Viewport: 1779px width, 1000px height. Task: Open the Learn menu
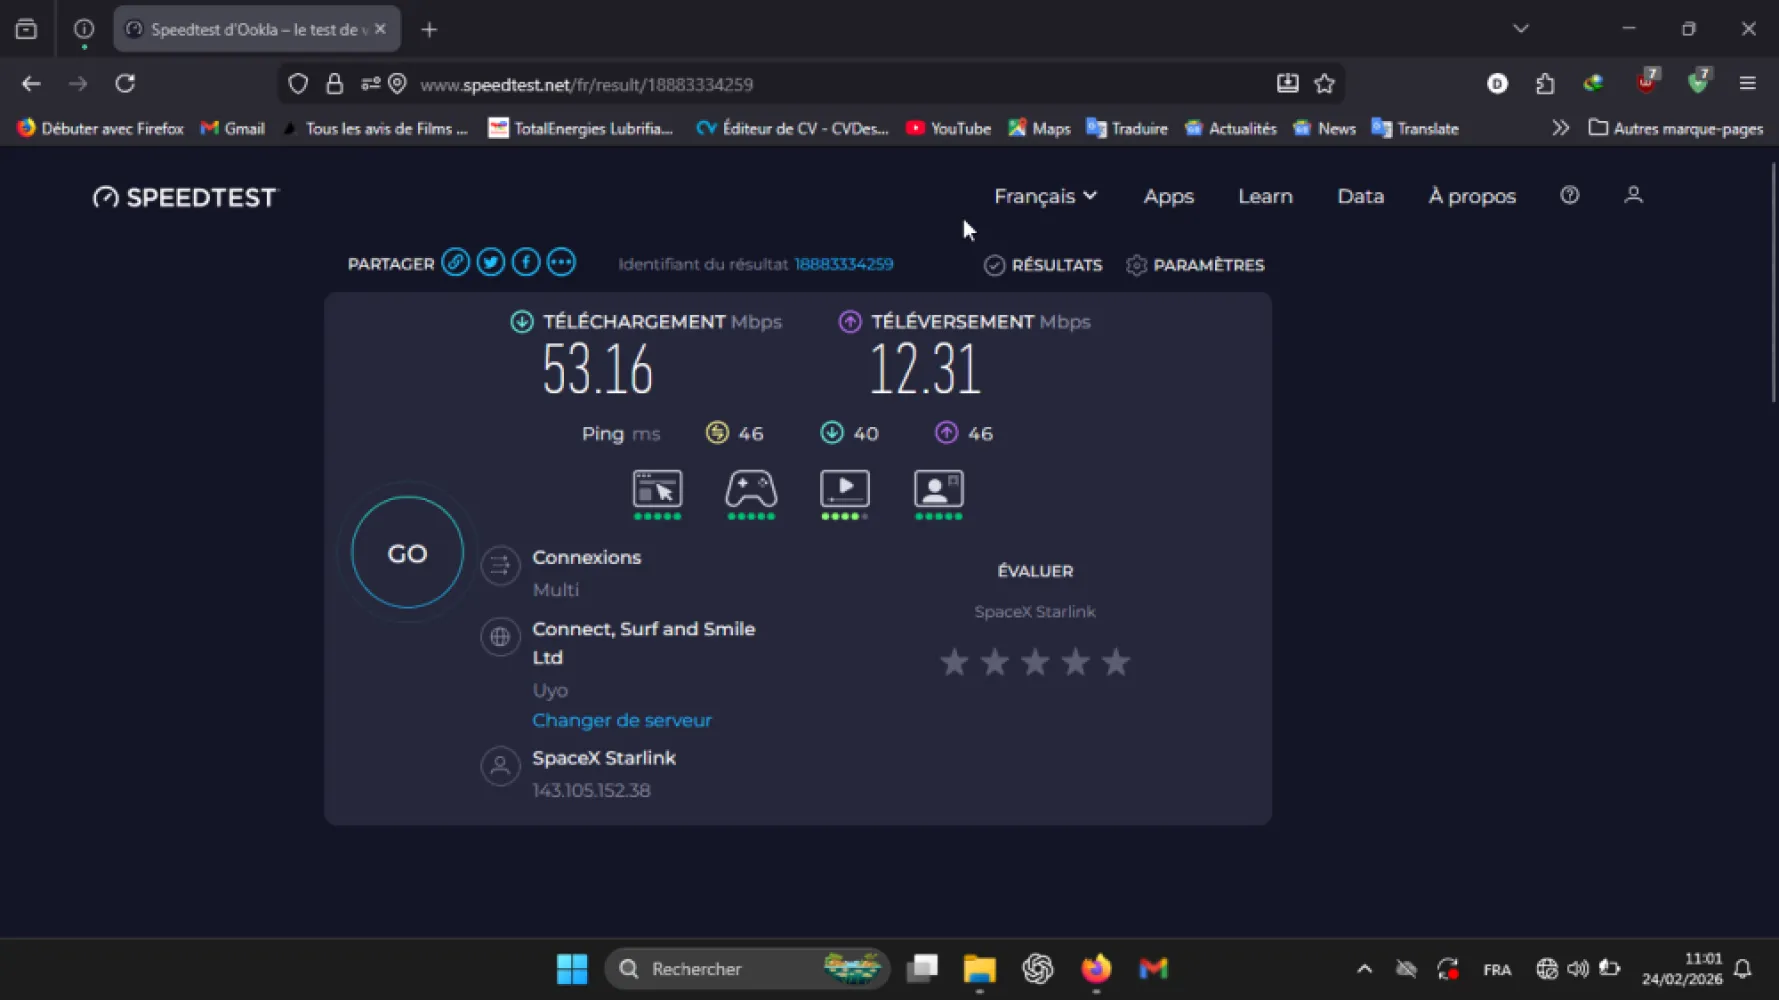pos(1265,196)
